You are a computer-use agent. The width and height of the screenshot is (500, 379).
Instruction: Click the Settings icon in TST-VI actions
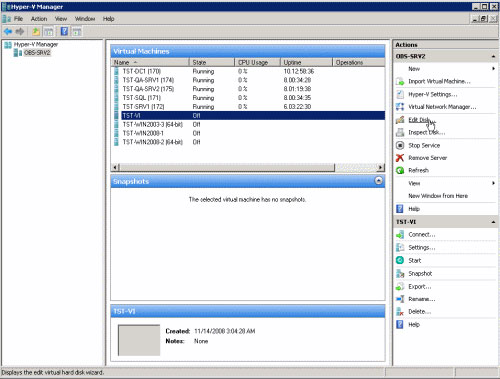coord(400,248)
